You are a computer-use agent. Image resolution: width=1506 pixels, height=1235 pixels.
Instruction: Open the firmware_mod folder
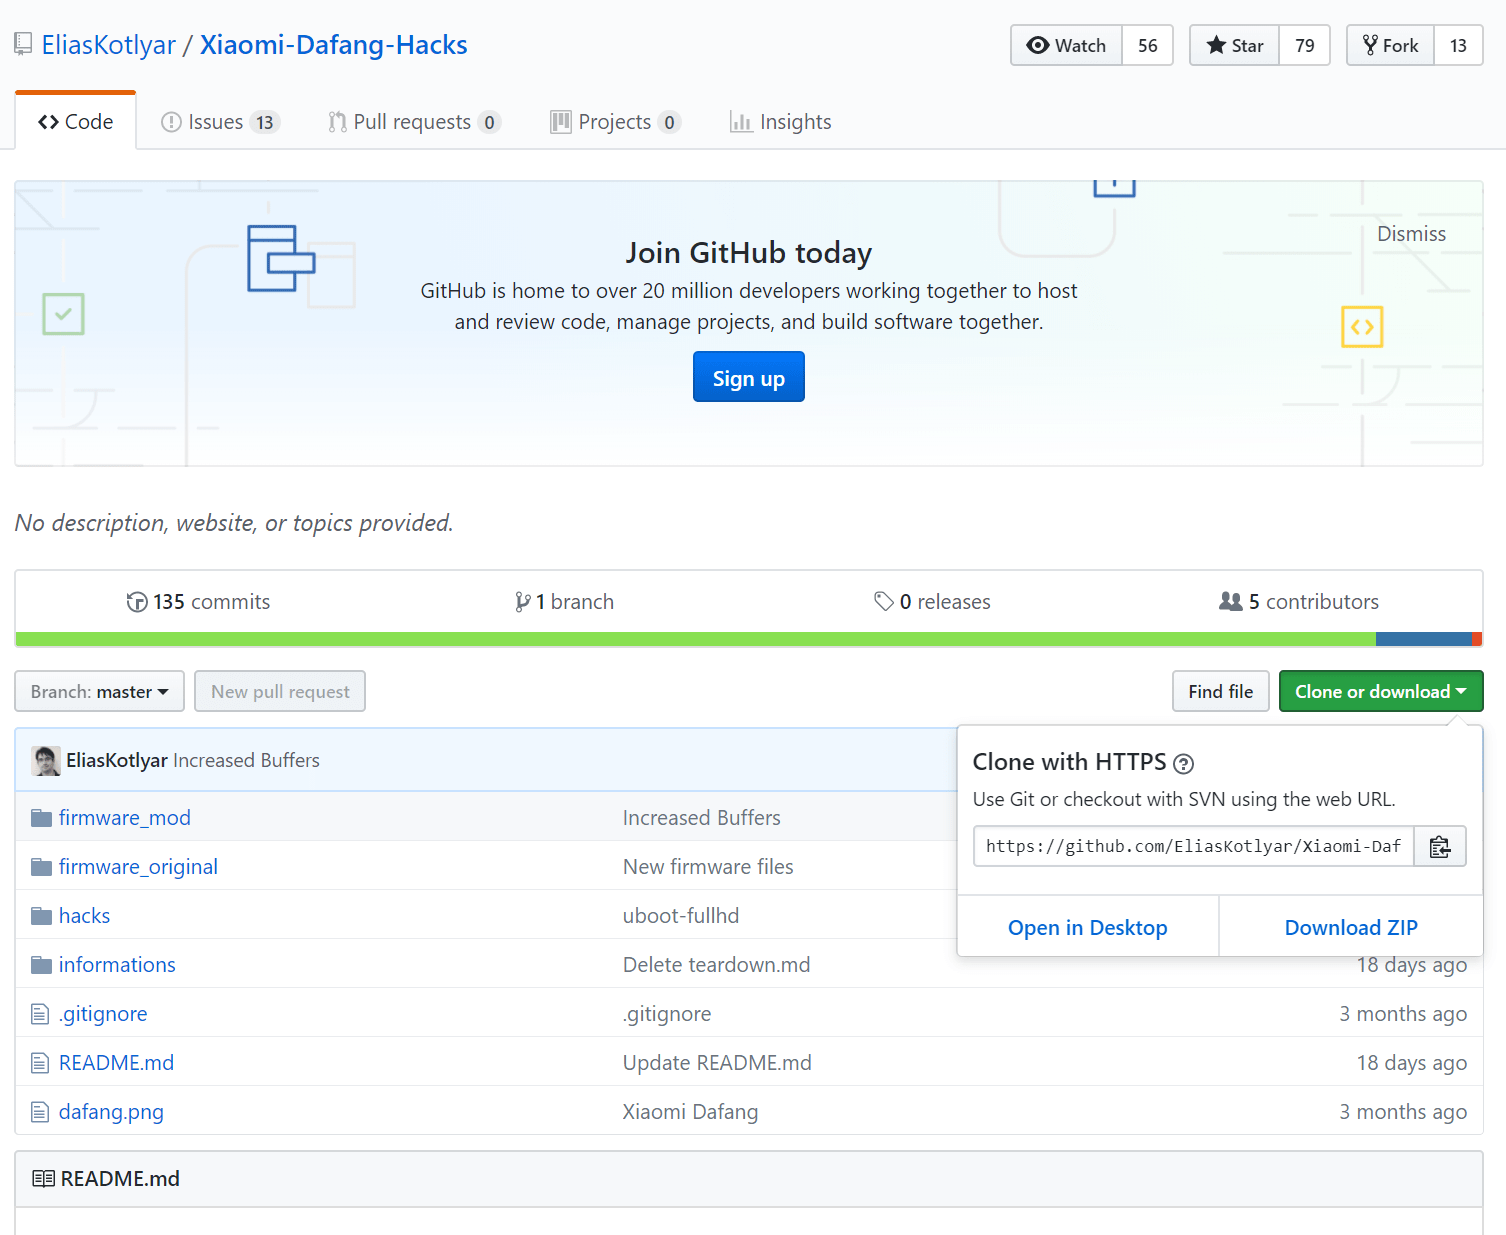click(125, 818)
